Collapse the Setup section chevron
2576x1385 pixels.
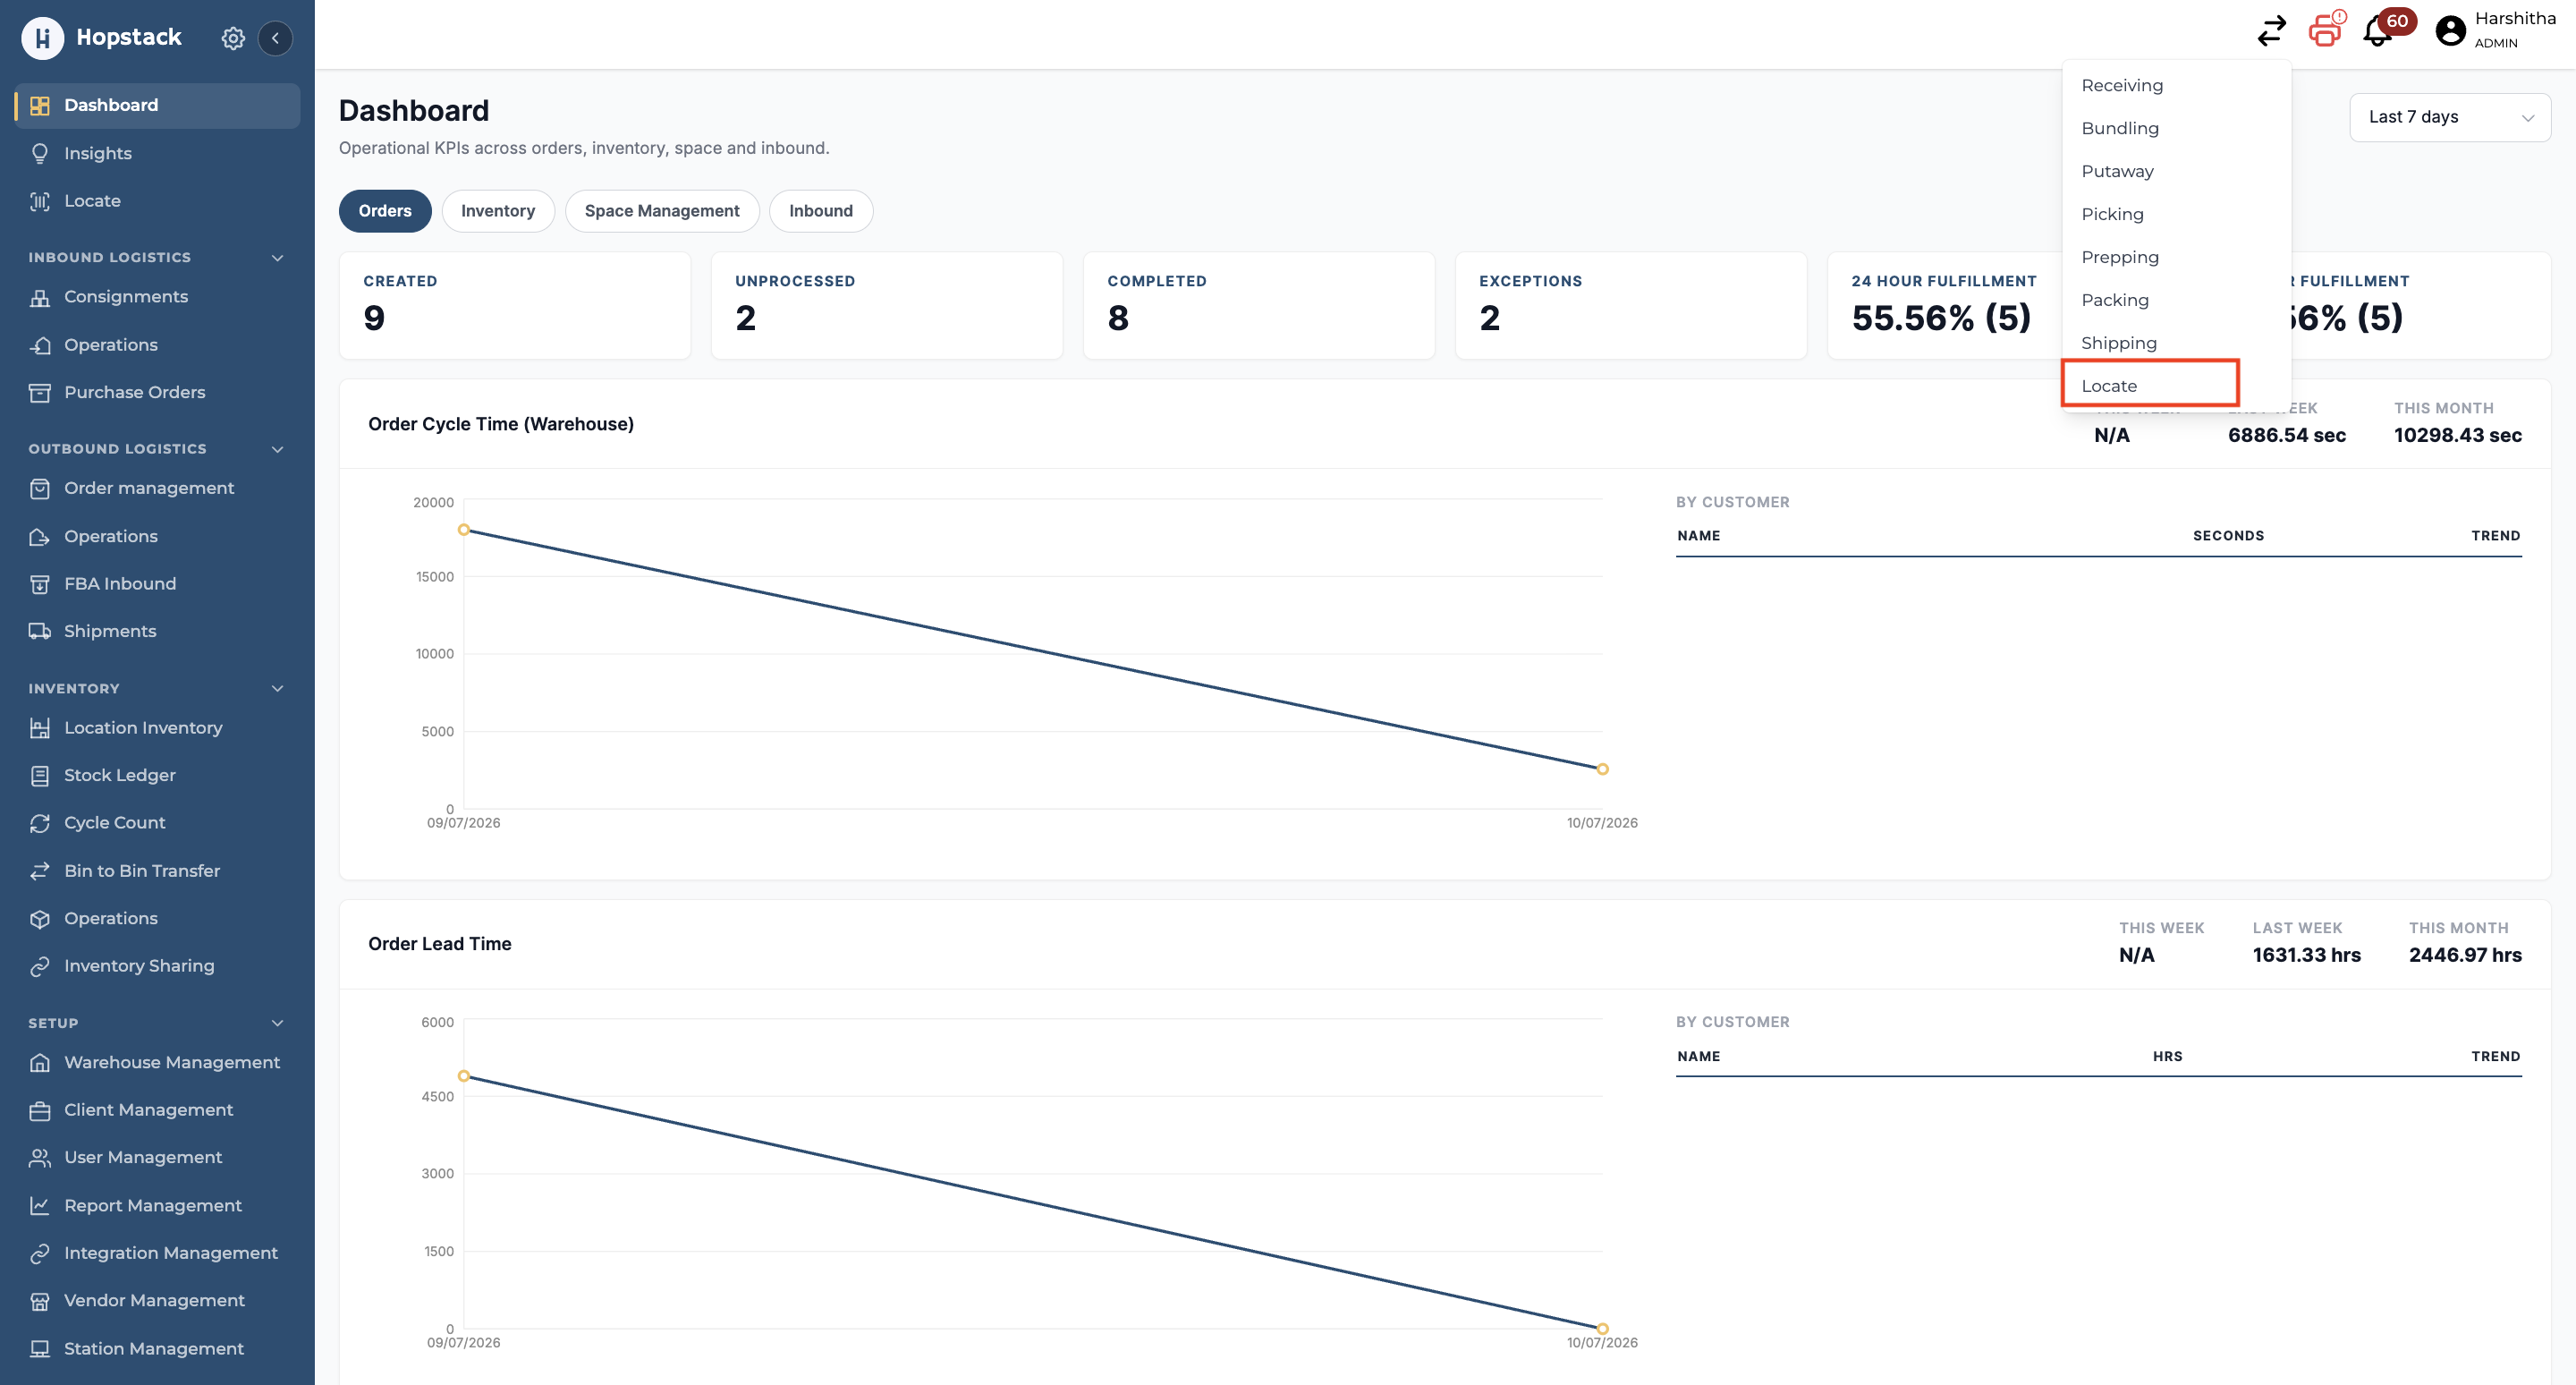(x=278, y=1023)
